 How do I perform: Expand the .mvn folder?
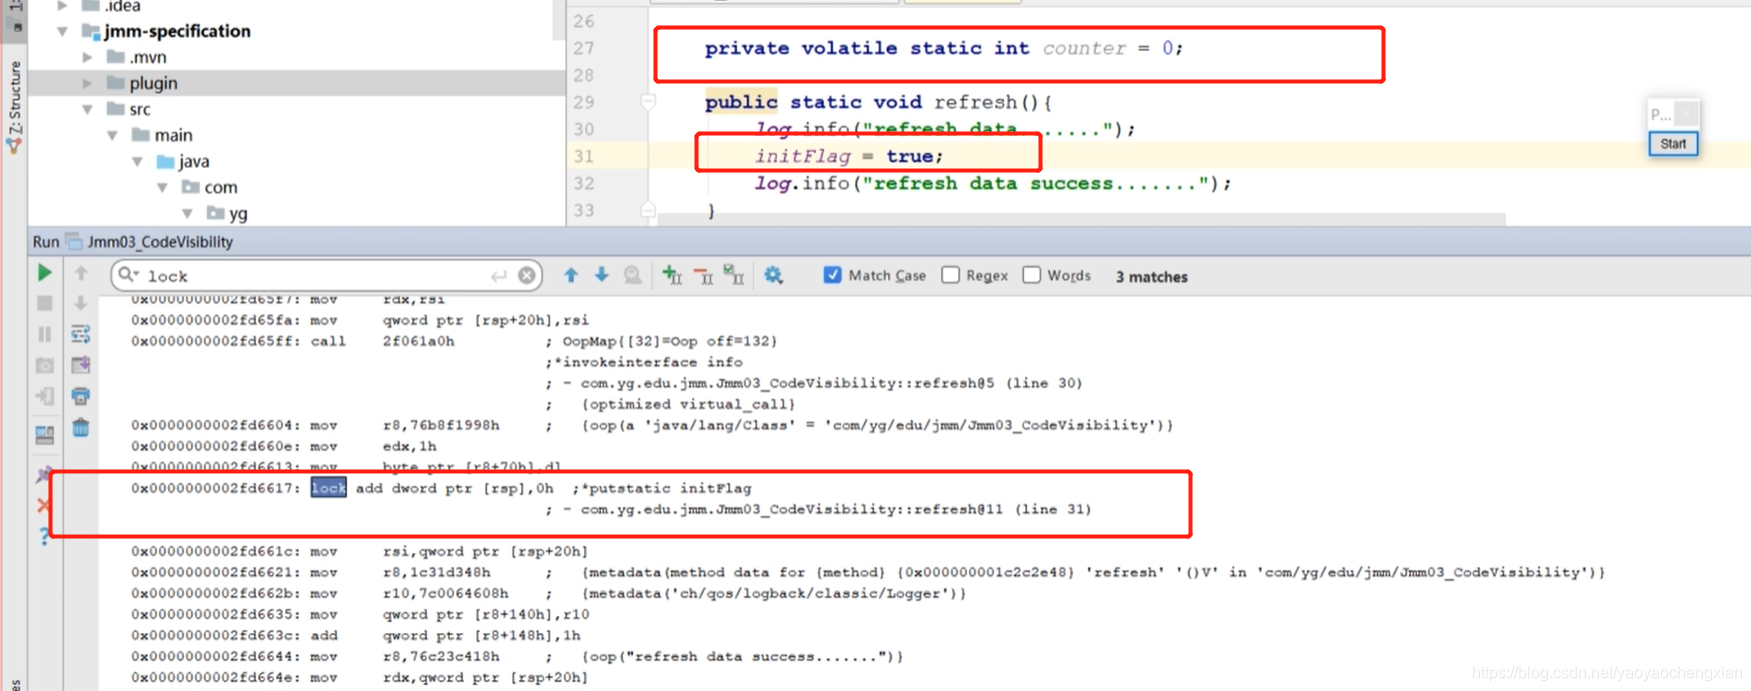pyautogui.click(x=88, y=57)
